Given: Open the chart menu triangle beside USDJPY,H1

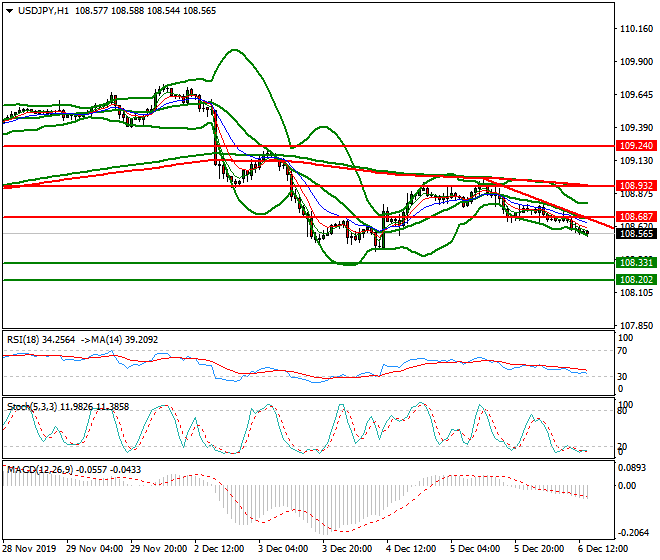Looking at the screenshot, I should (x=9, y=11).
